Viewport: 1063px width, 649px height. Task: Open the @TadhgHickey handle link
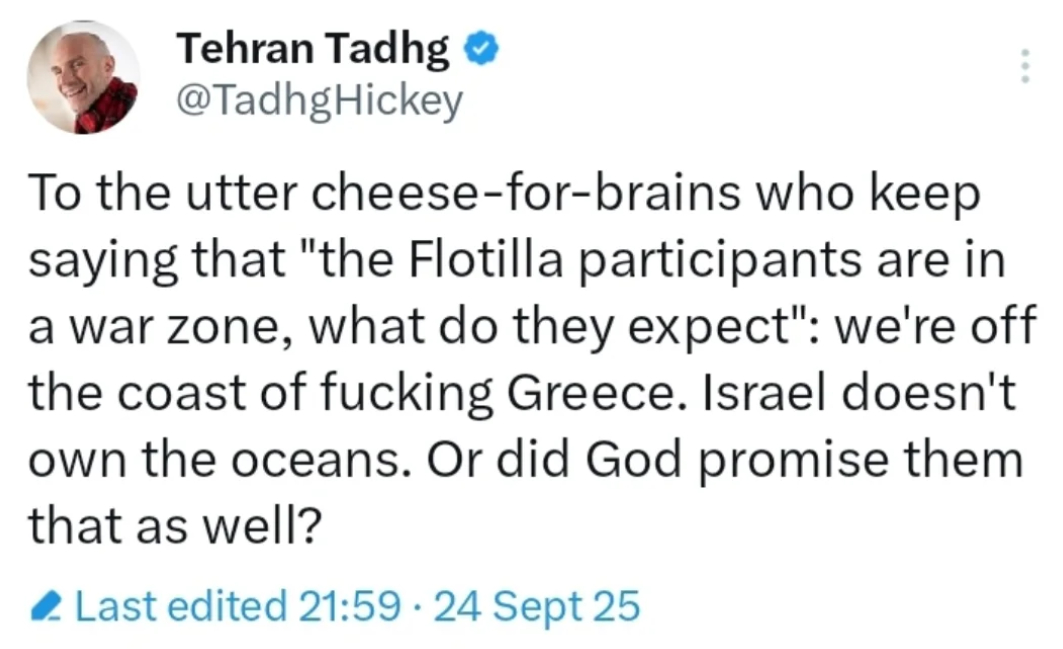click(320, 100)
